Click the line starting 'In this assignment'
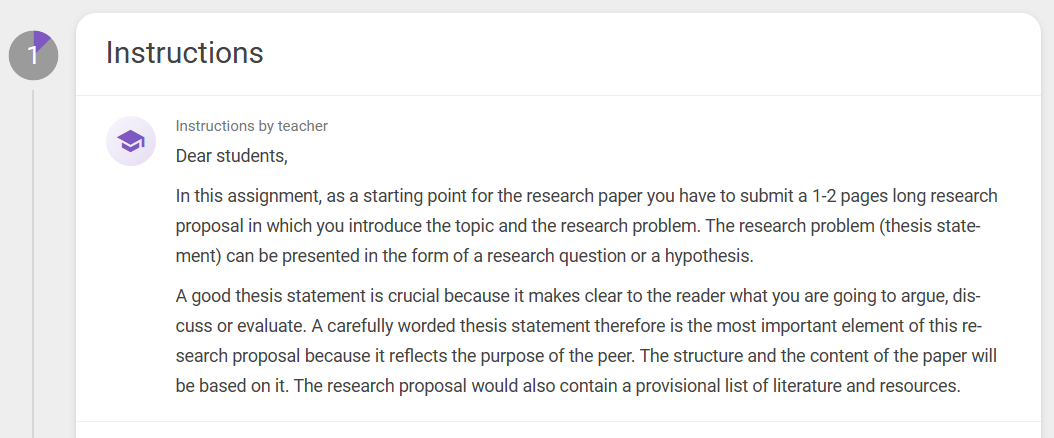Viewport: 1054px width, 438px height. point(586,196)
